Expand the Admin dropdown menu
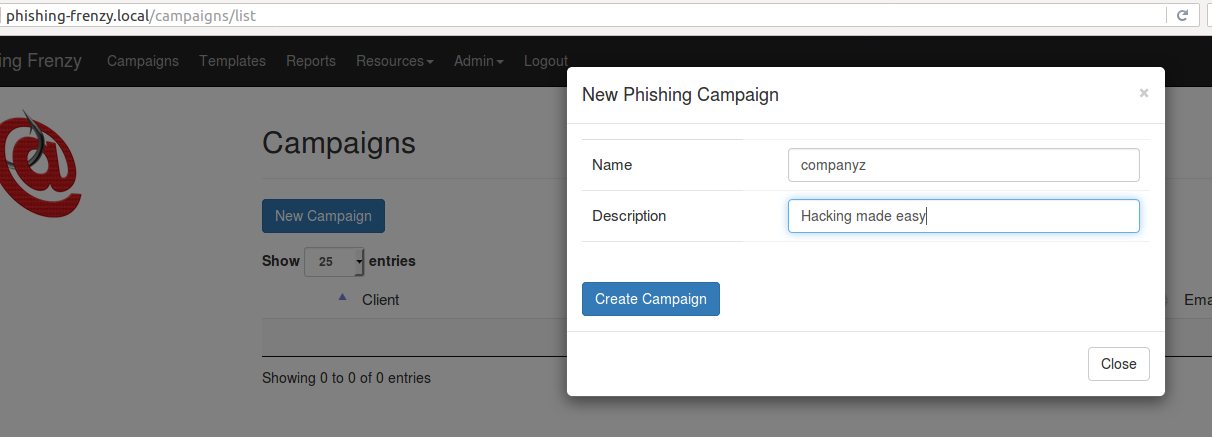Screen dimensions: 1212x437 click(x=478, y=61)
